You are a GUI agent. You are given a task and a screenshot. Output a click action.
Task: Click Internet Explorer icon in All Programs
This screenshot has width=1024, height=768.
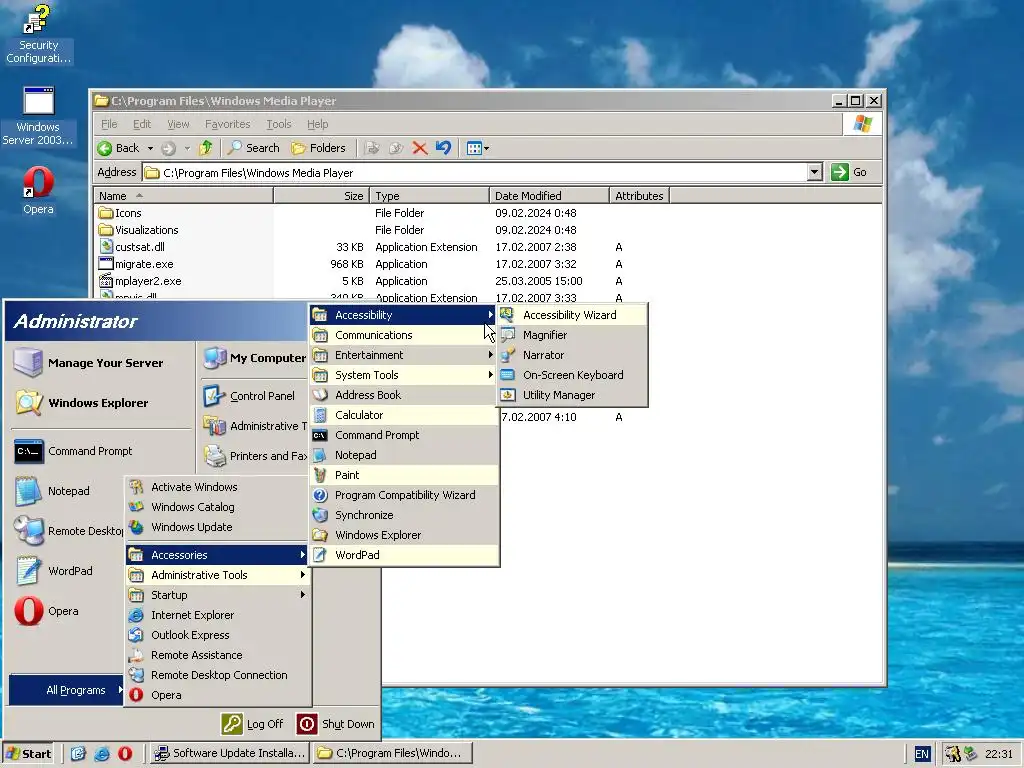click(x=136, y=615)
